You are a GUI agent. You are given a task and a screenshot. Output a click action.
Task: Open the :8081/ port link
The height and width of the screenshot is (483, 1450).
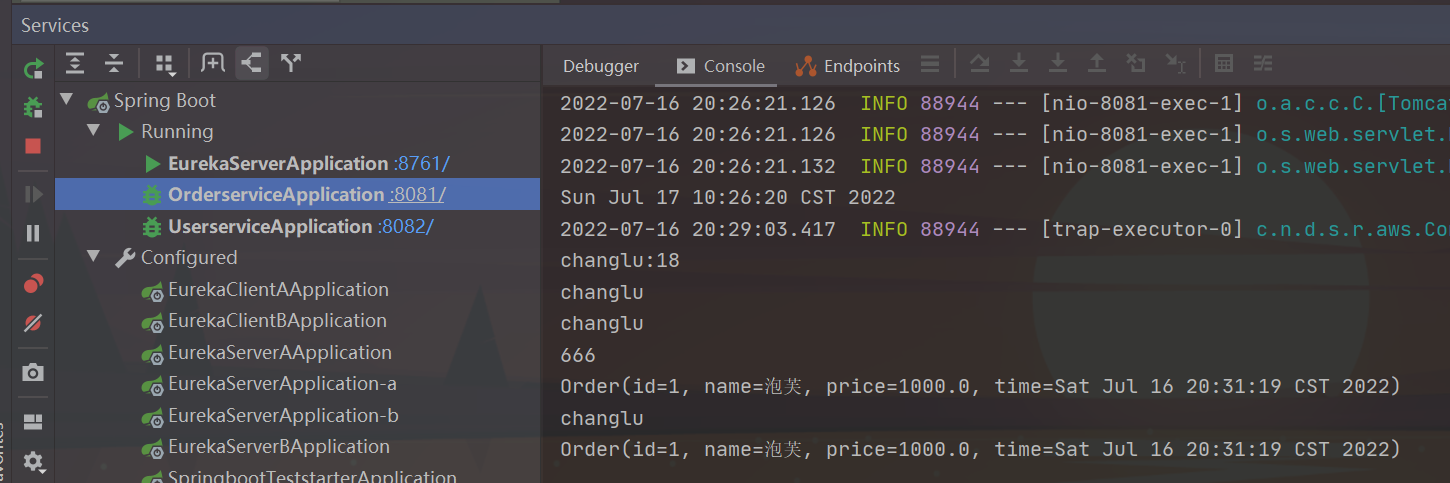[x=417, y=194]
